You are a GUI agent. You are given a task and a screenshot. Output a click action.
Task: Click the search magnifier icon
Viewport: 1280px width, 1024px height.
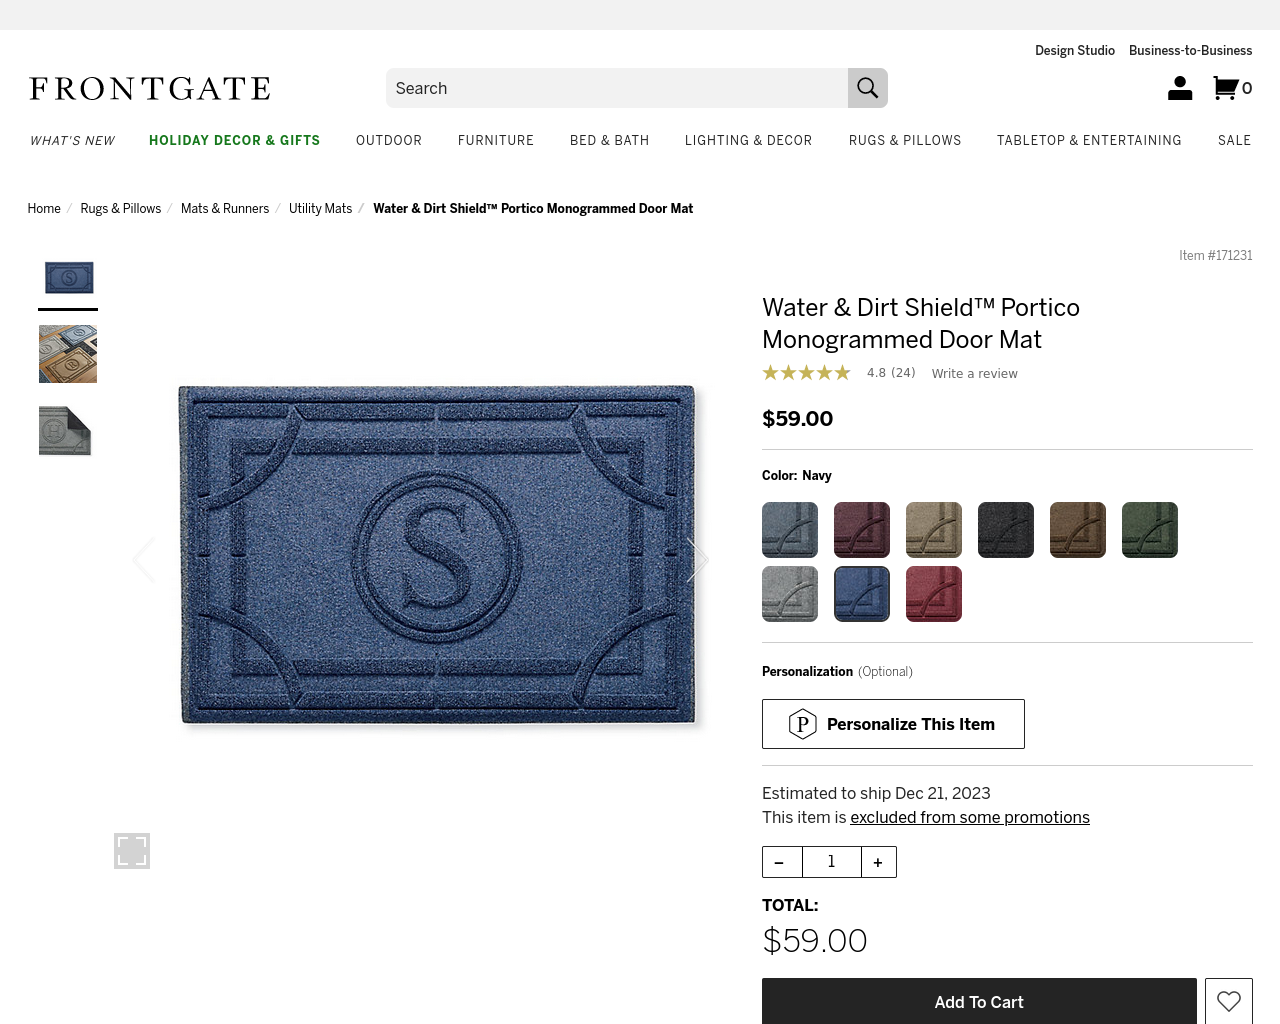[x=867, y=88]
